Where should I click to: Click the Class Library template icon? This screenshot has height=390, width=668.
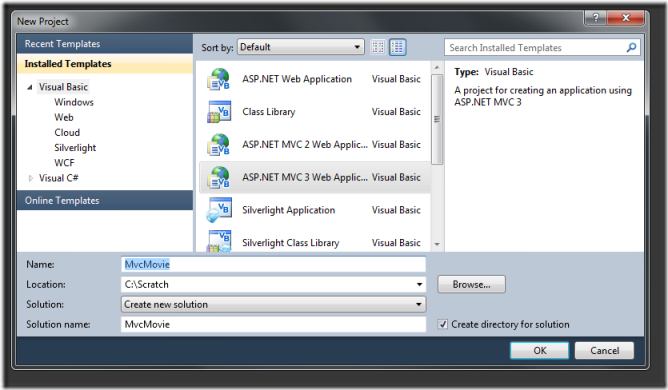218,112
